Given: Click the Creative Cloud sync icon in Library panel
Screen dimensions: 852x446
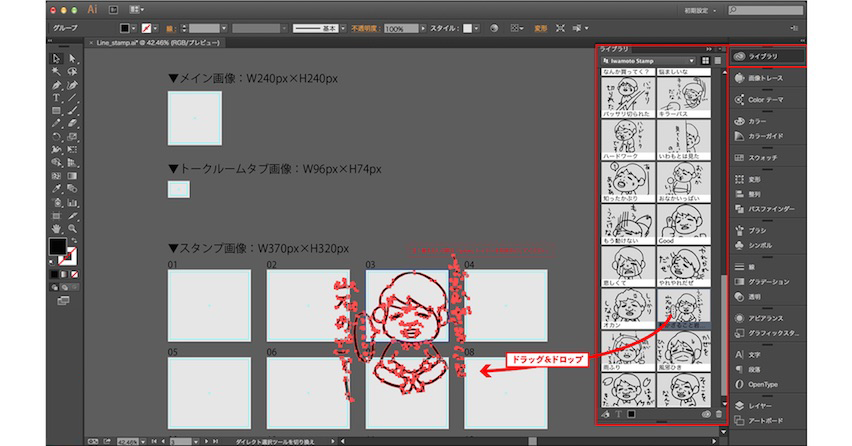Looking at the screenshot, I should click(x=706, y=414).
